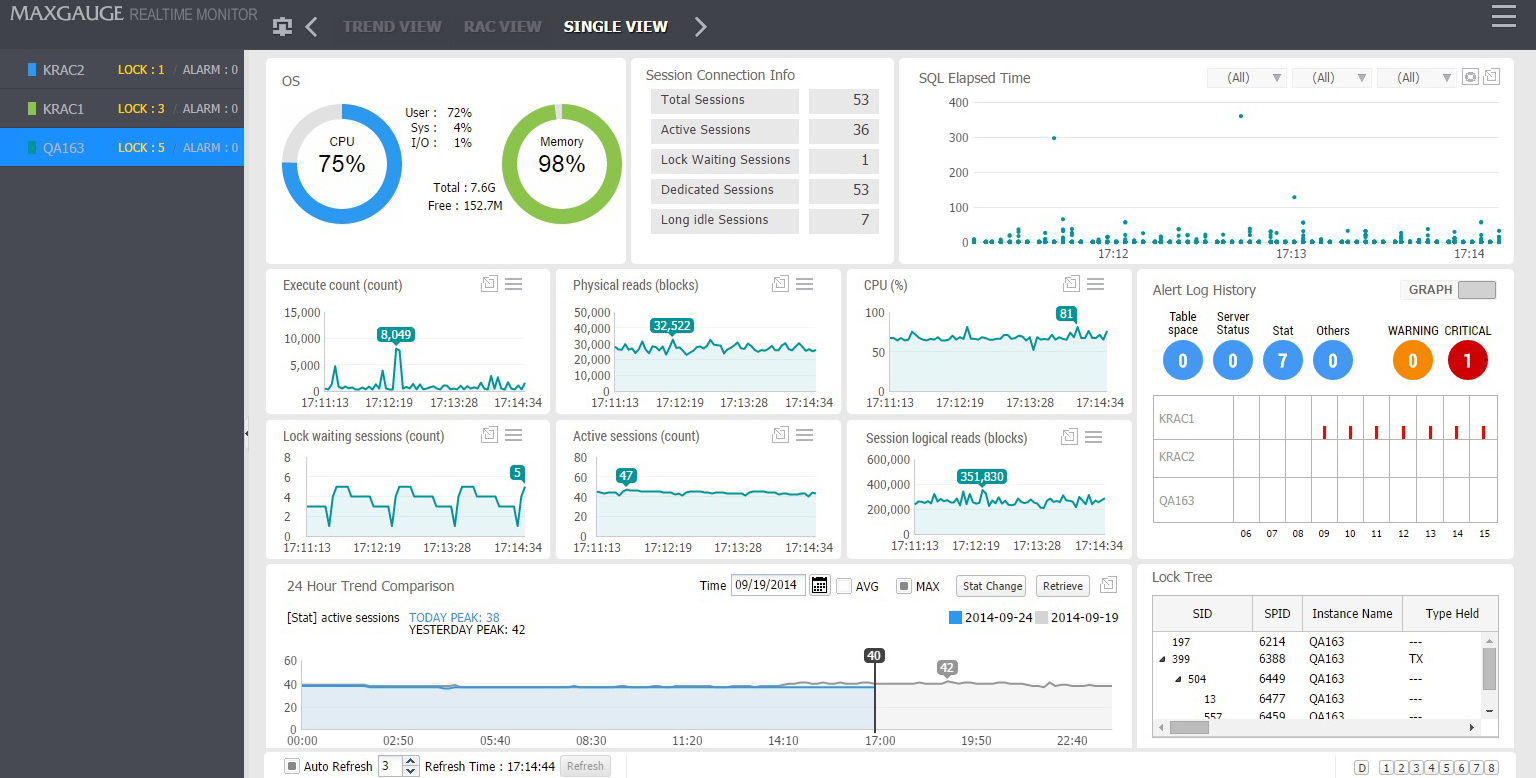
Task: Click the Time date input field
Action: pyautogui.click(x=769, y=586)
